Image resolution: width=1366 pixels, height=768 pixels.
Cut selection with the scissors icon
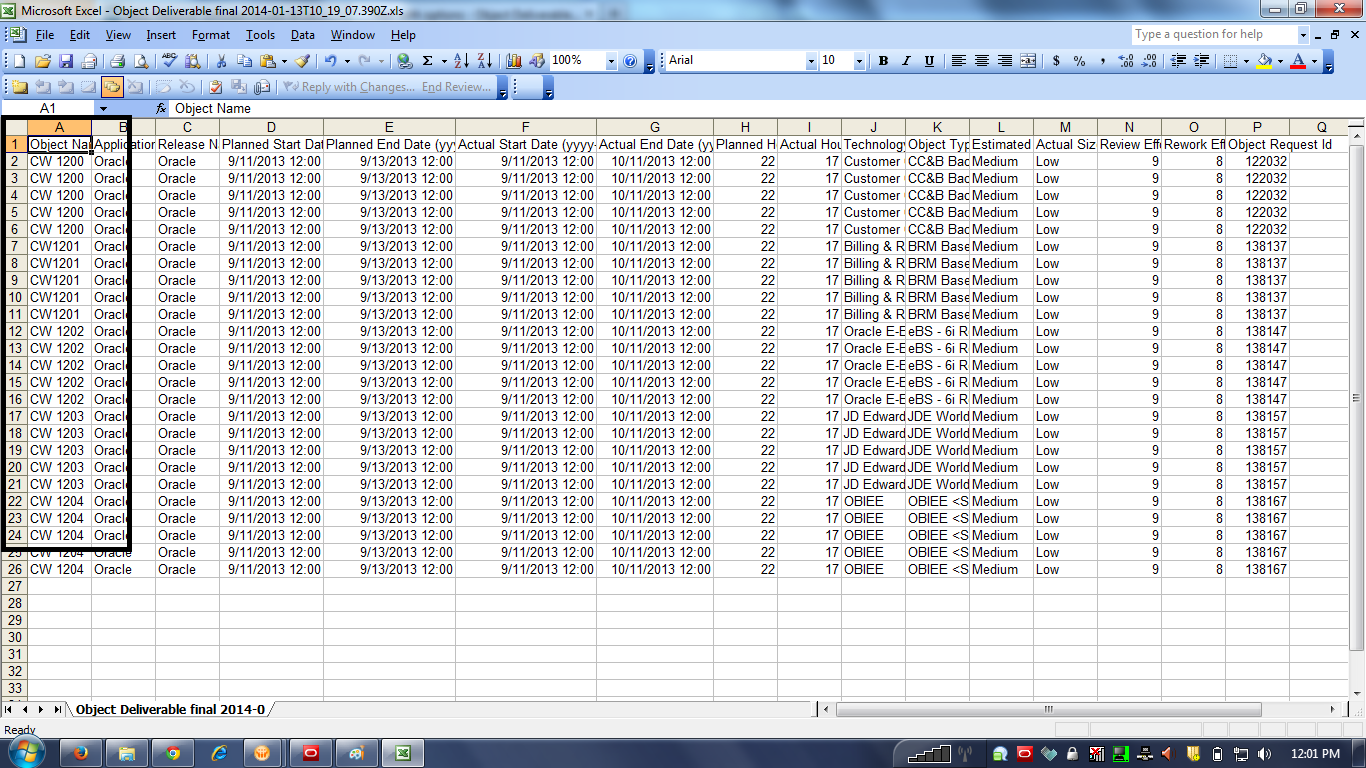pyautogui.click(x=221, y=61)
